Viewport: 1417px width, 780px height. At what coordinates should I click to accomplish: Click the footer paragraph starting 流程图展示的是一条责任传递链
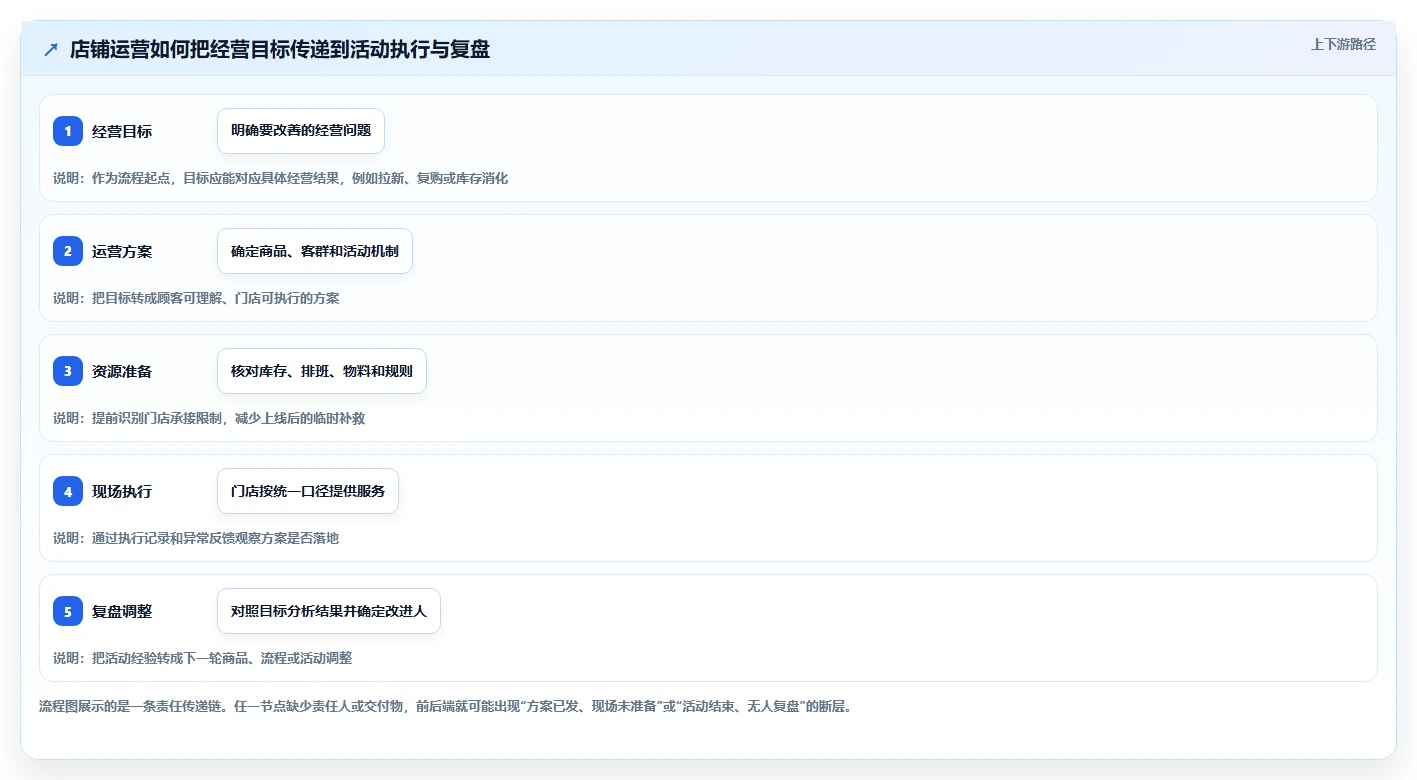445,706
